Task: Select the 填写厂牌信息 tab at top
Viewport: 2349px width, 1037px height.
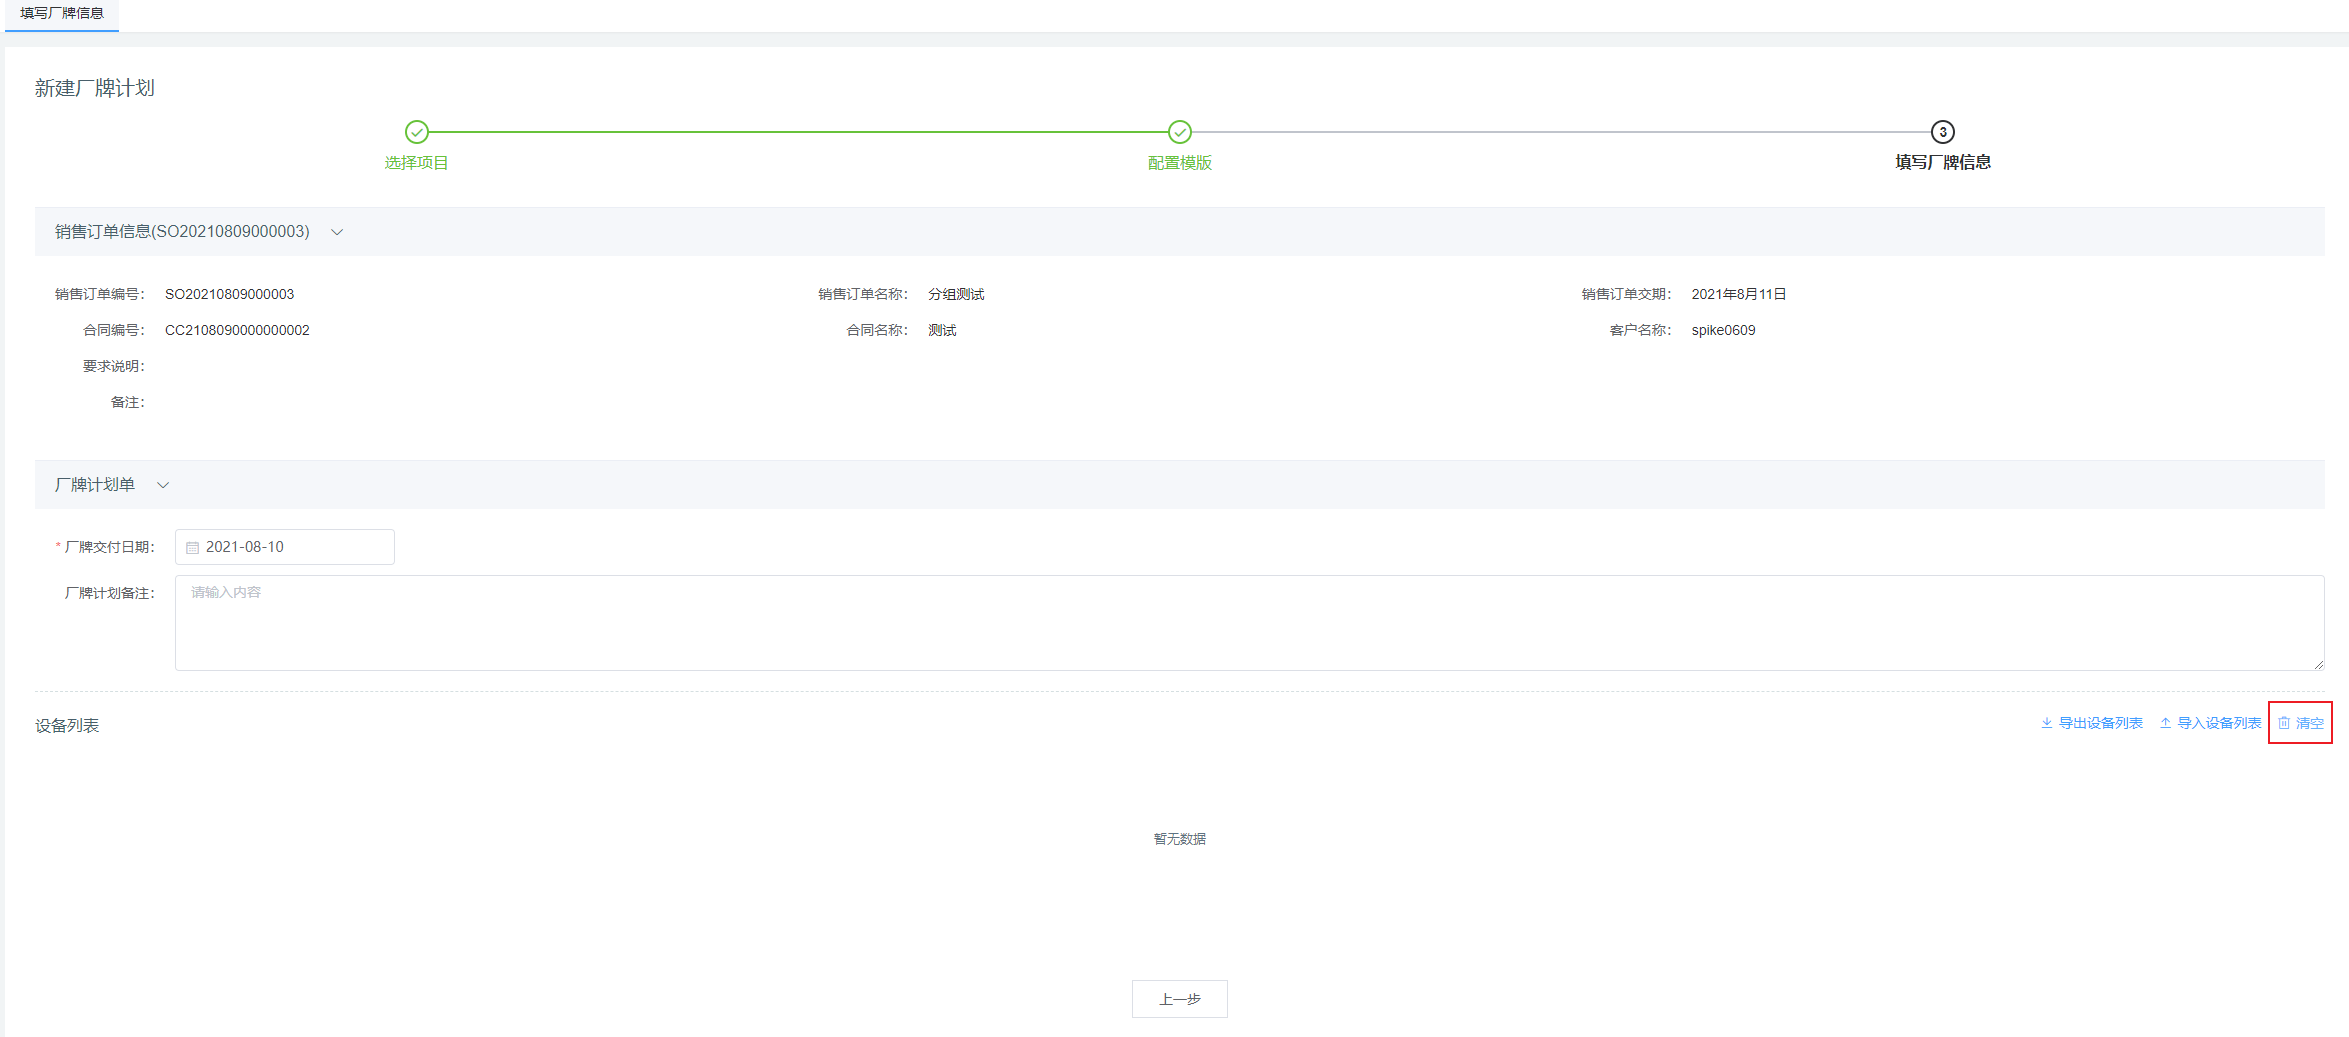Action: [62, 14]
